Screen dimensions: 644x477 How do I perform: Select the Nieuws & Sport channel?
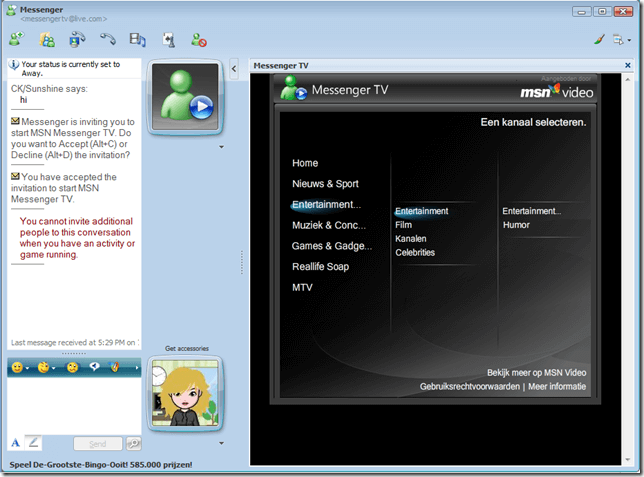(325, 184)
